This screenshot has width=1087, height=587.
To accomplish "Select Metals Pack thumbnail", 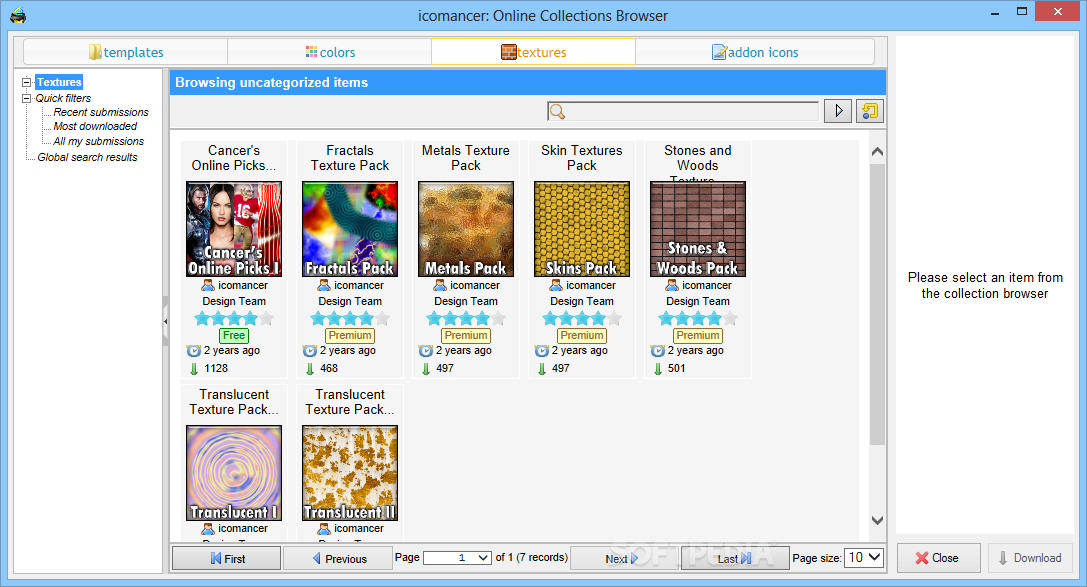I will [466, 229].
